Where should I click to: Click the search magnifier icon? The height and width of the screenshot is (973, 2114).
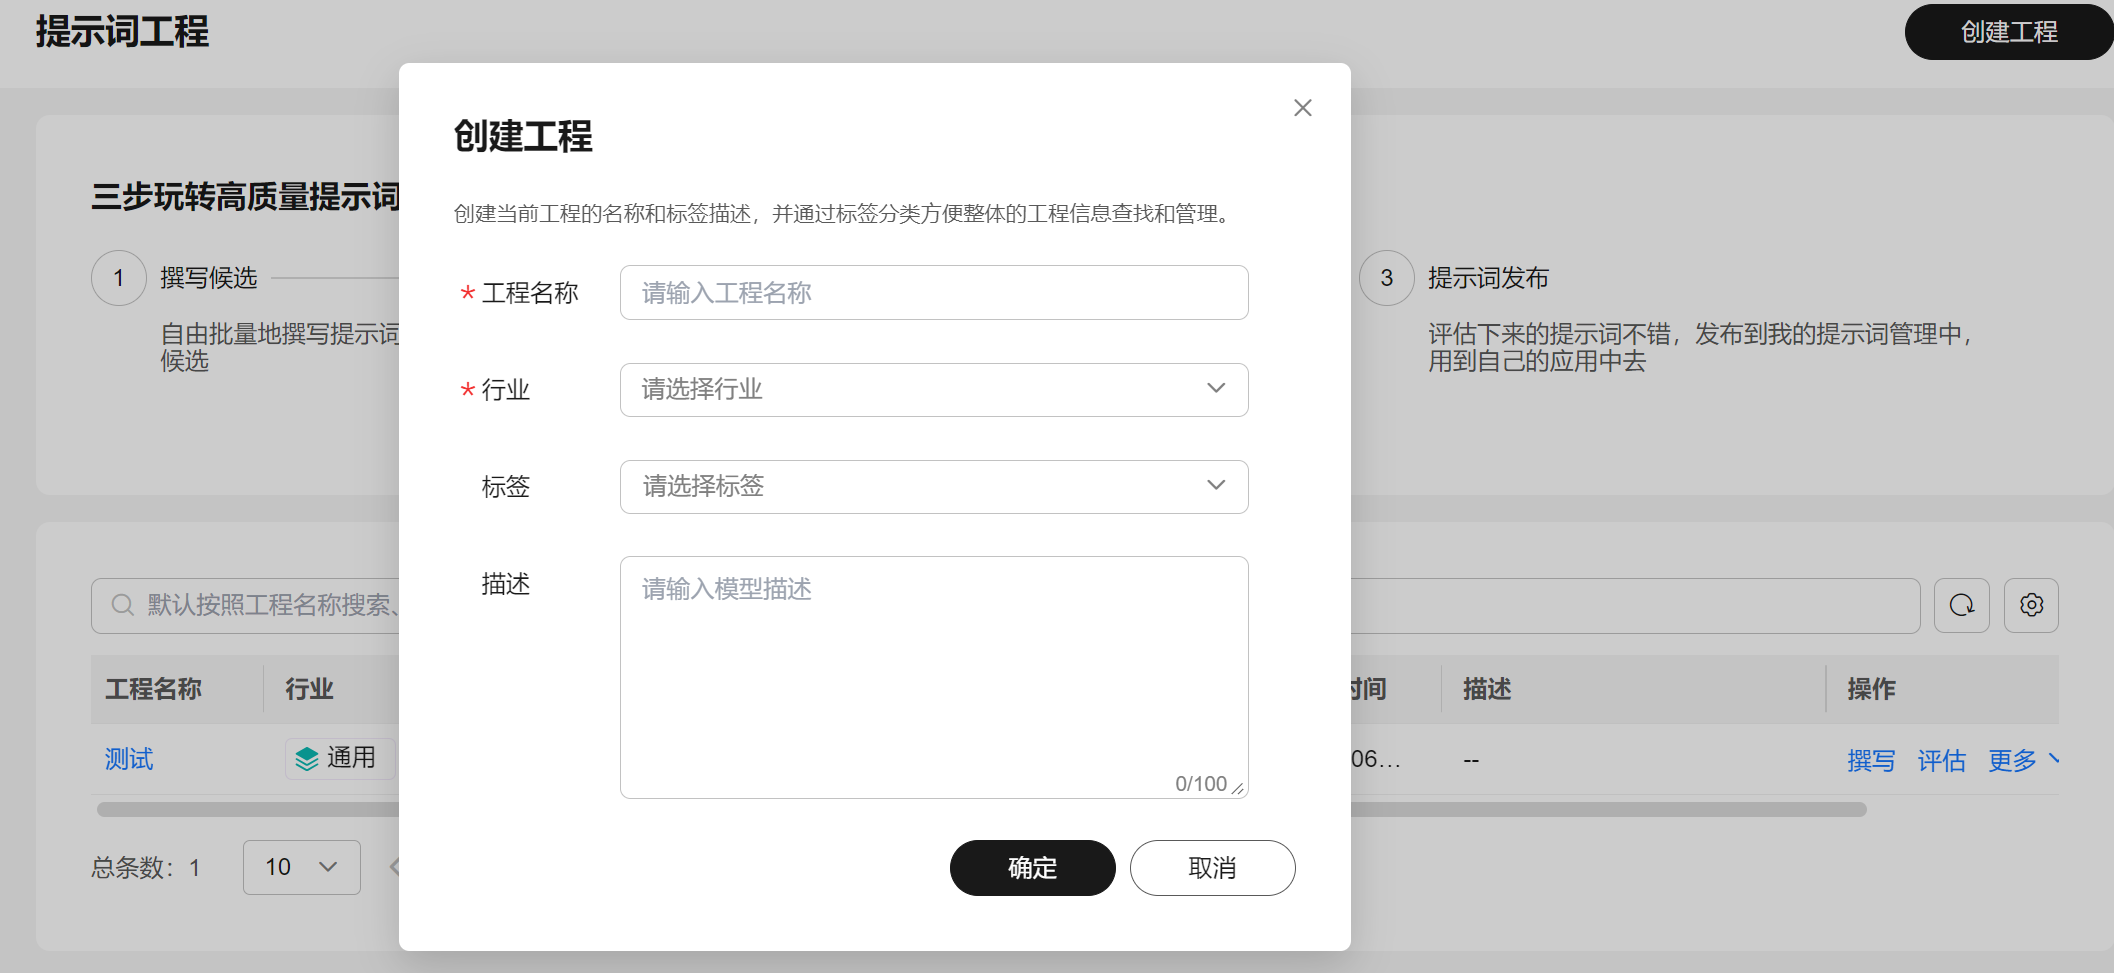[122, 605]
